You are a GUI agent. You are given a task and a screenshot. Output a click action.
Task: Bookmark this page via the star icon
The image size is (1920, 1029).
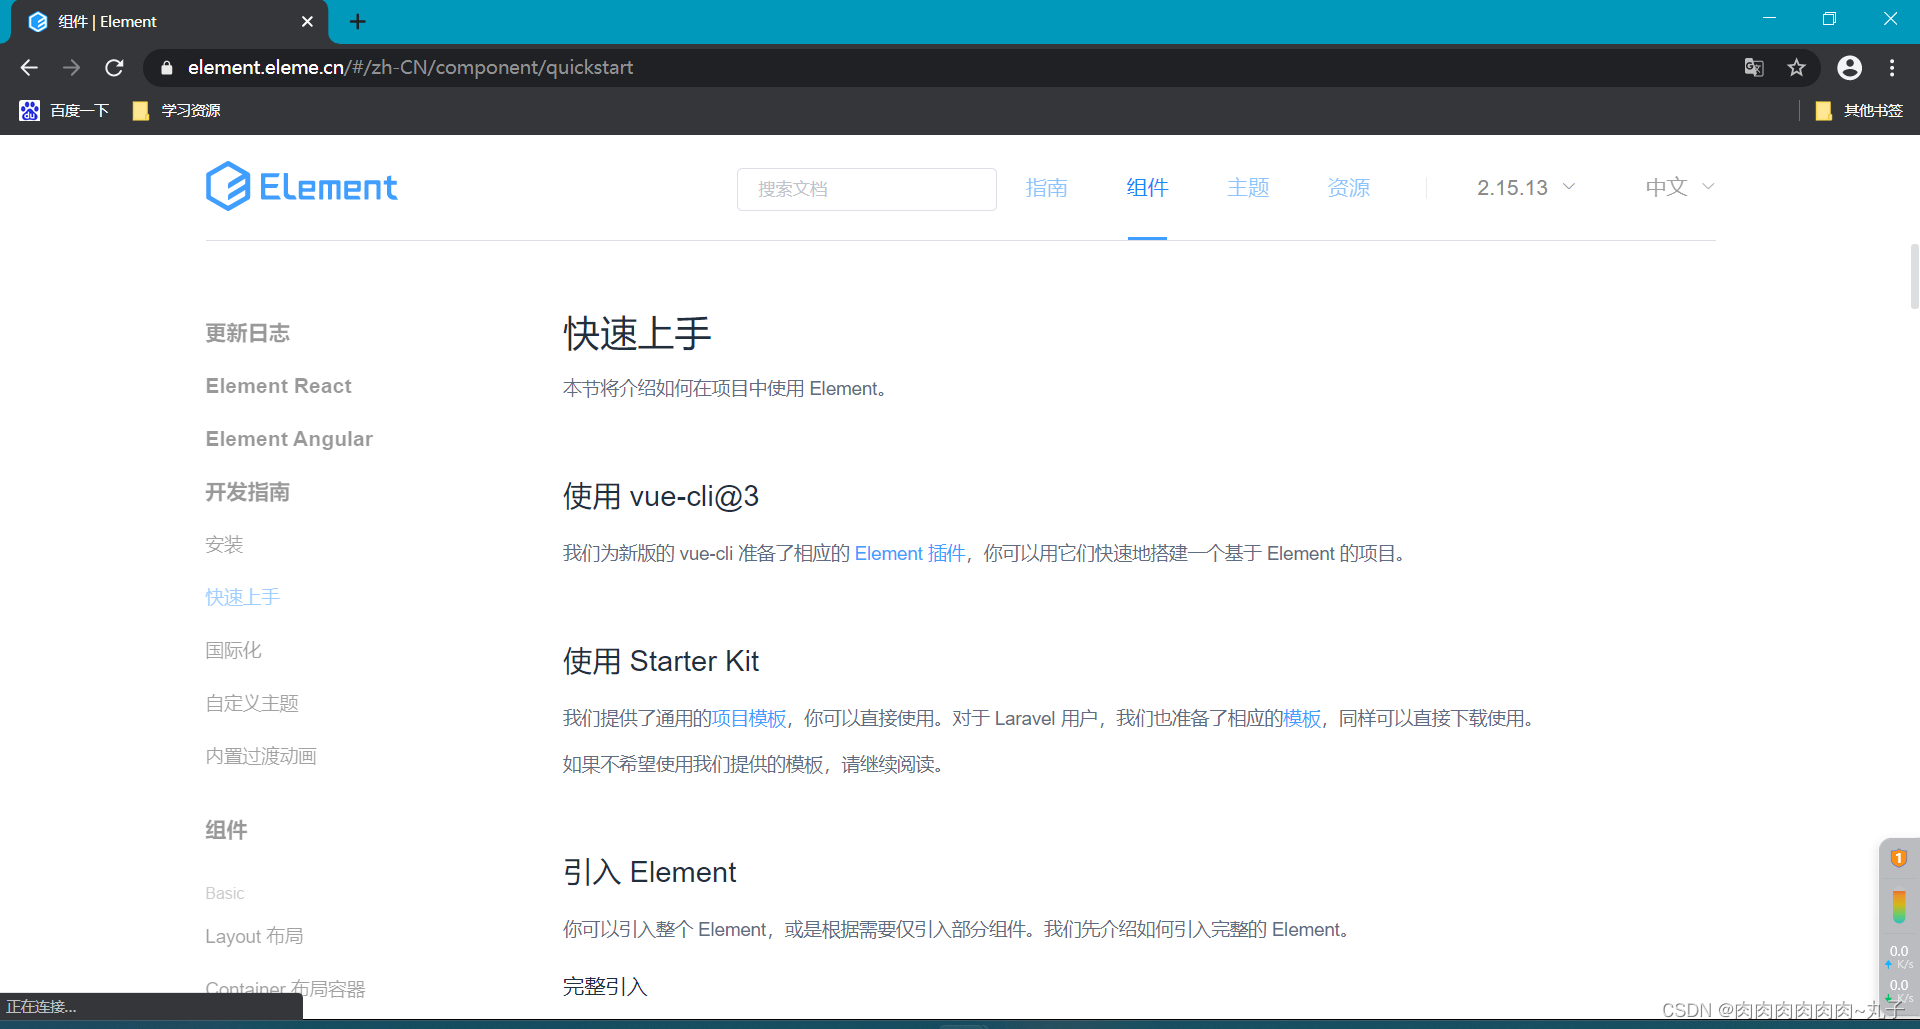[1796, 67]
